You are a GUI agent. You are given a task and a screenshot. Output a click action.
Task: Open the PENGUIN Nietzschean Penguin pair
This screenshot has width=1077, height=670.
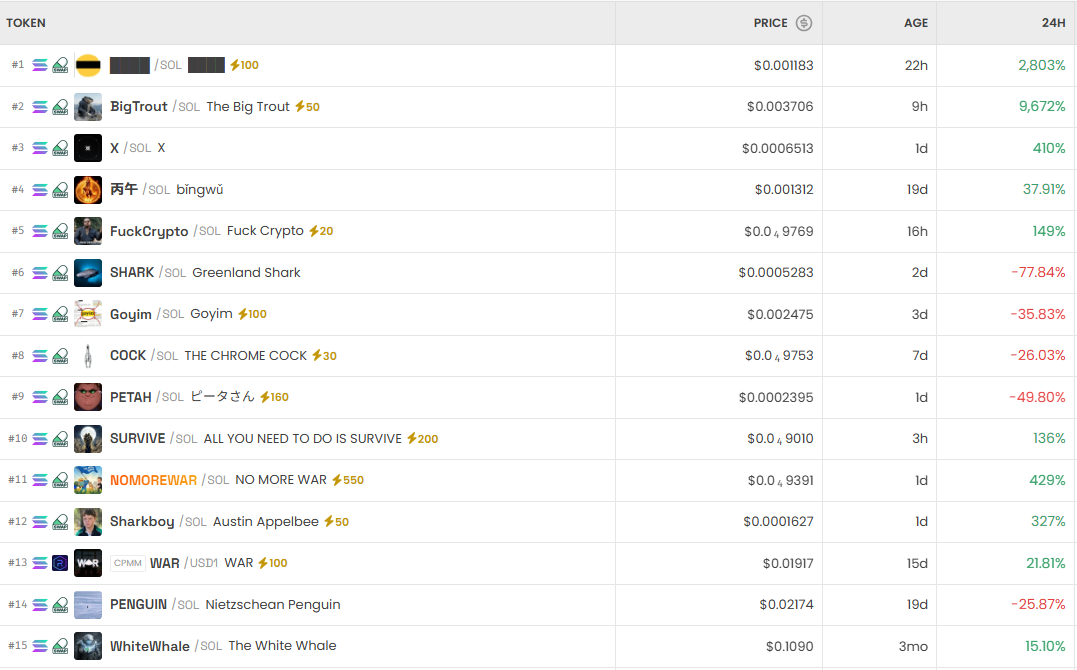pos(138,605)
